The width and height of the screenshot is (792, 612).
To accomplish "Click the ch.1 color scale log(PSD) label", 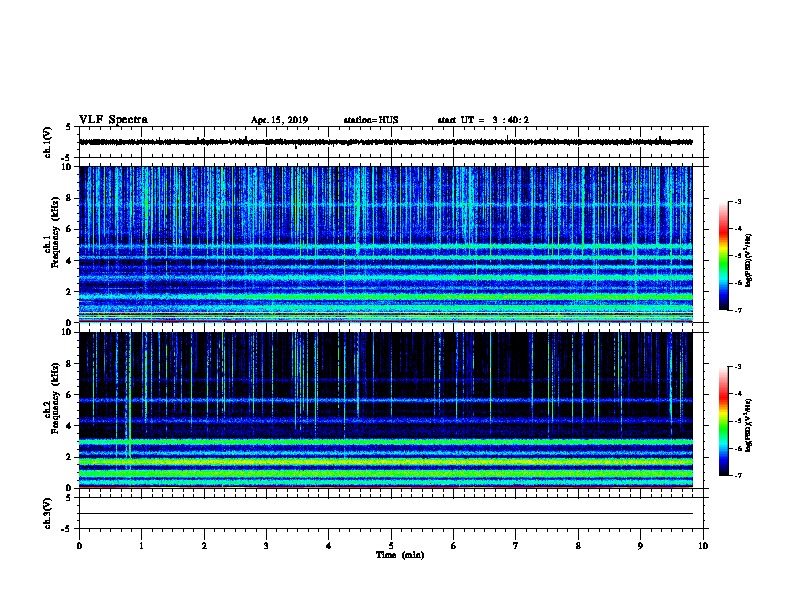I will 749,260.
